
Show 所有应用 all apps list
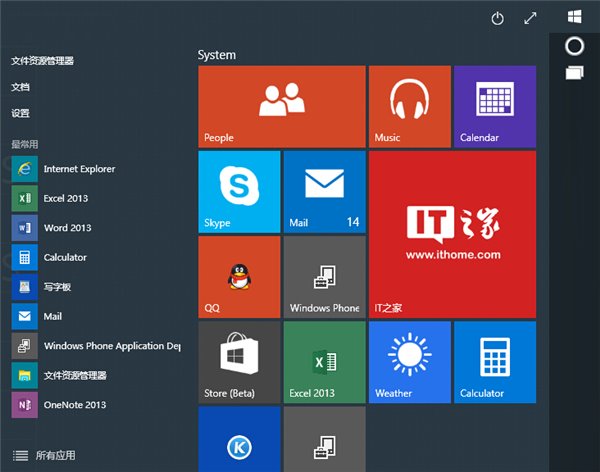pyautogui.click(x=44, y=455)
